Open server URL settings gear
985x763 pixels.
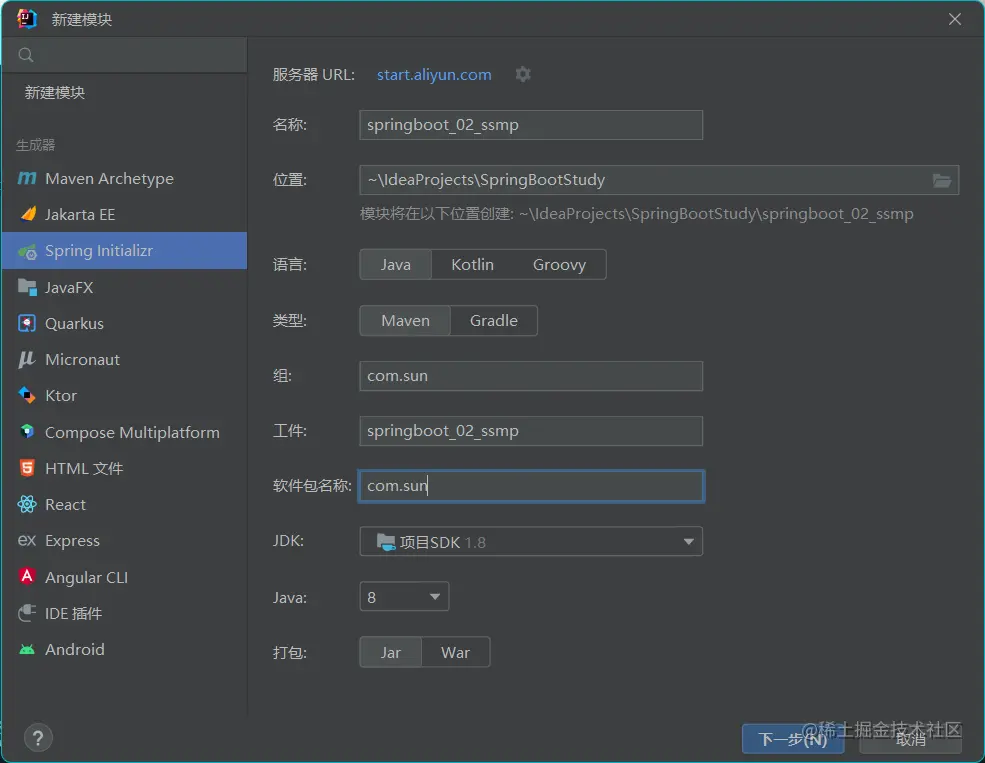tap(523, 74)
